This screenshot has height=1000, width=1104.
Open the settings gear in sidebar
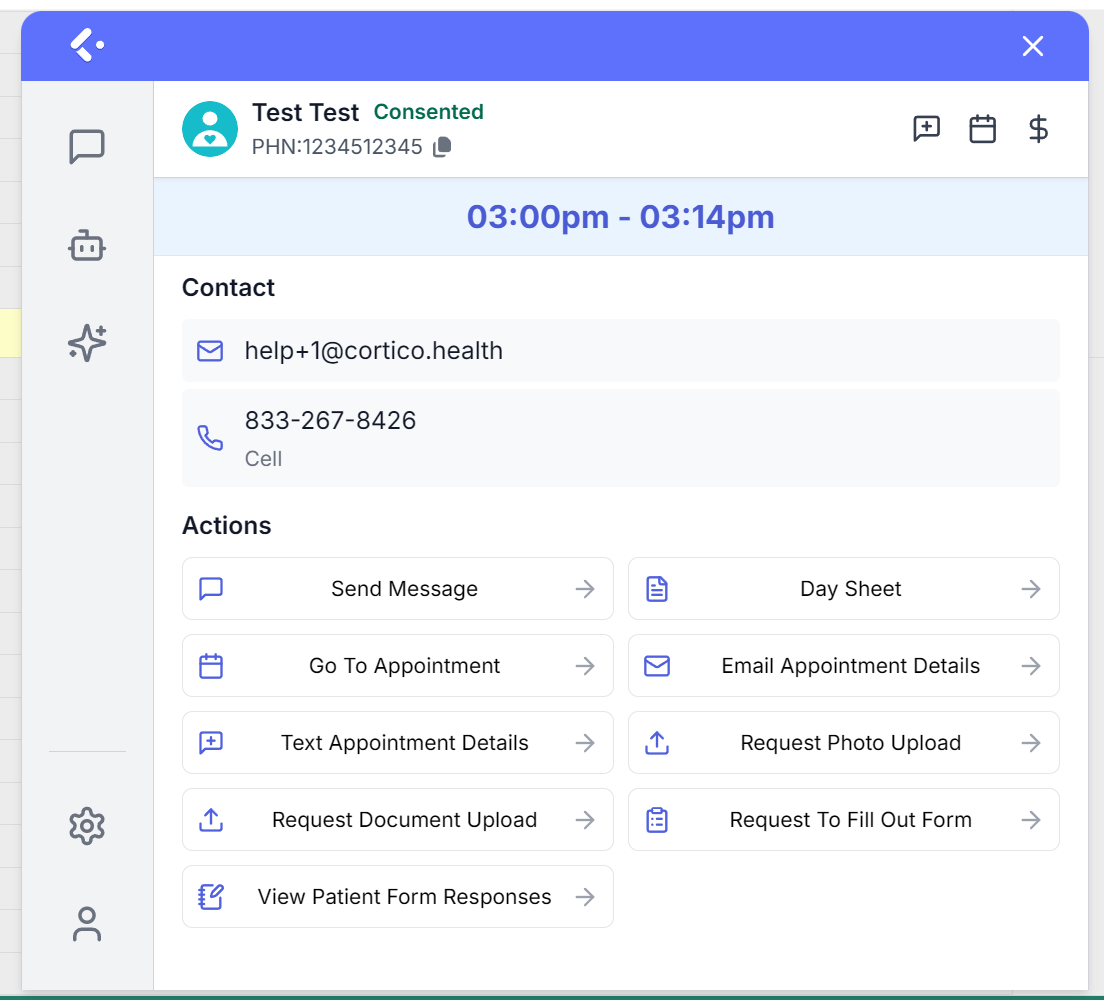coord(87,825)
